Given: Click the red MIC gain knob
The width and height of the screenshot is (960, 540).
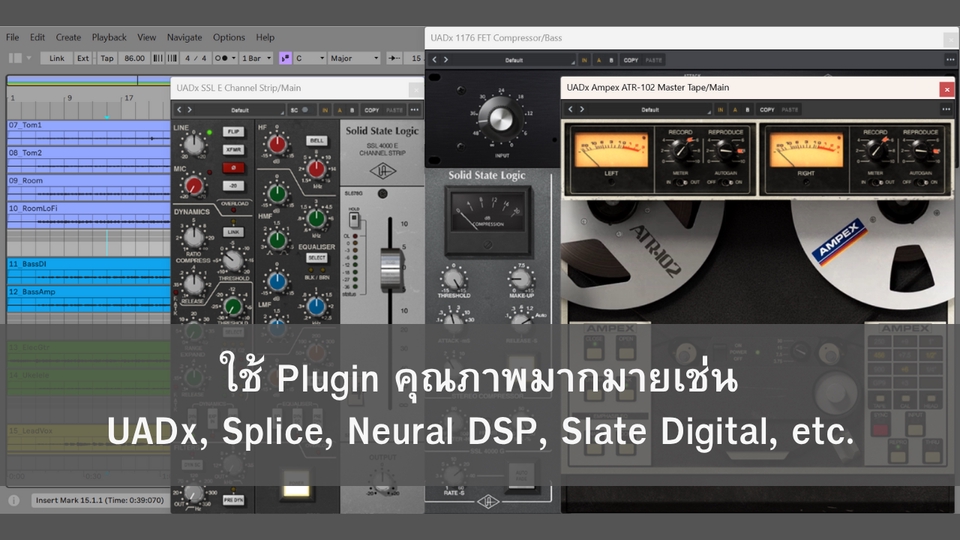Looking at the screenshot, I should (x=193, y=186).
